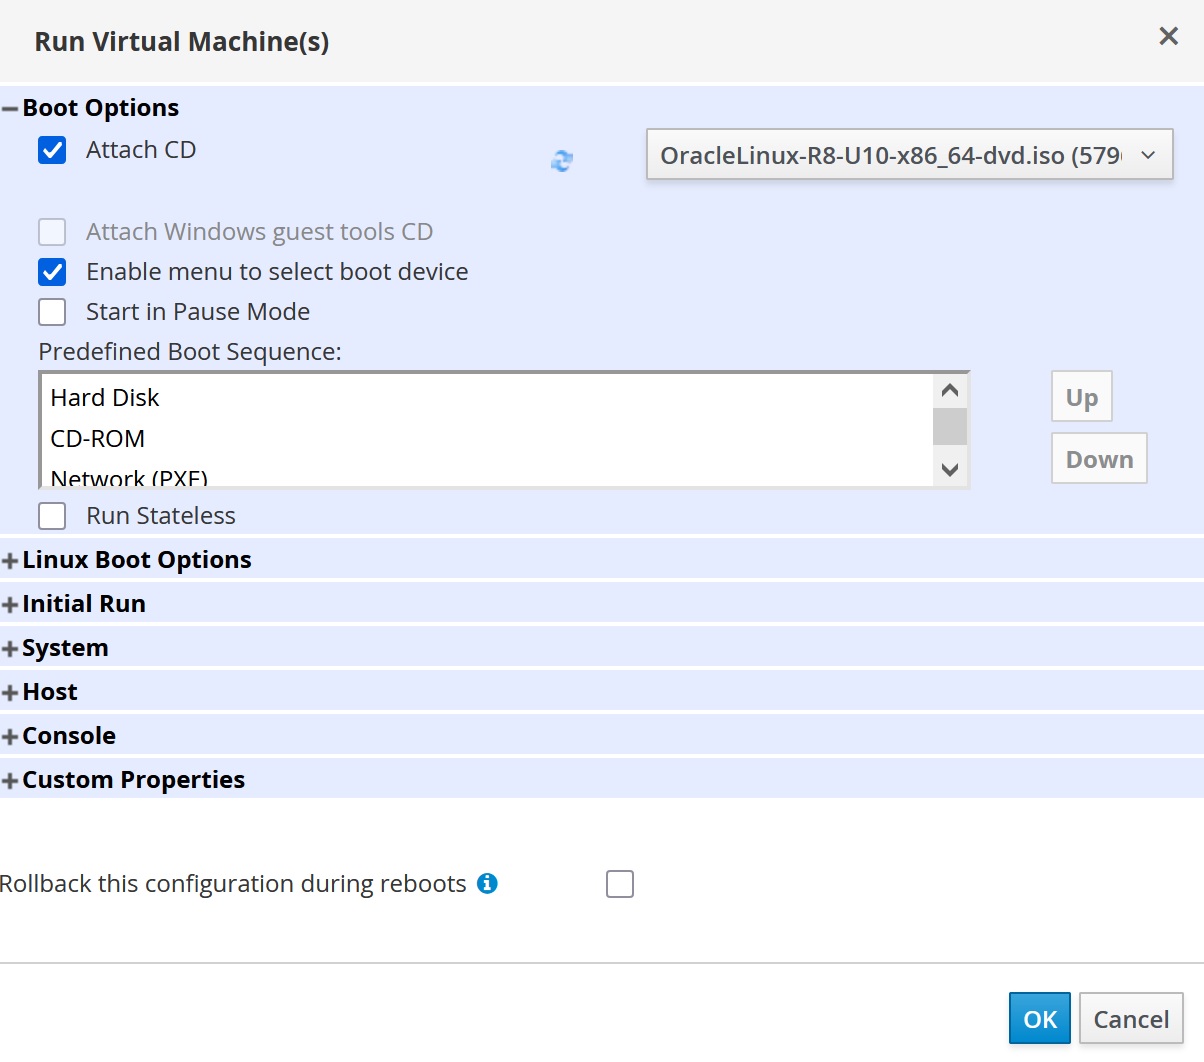Screen dimensions: 1204x1062
Task: Refresh the attached CD image list
Action: point(561,160)
